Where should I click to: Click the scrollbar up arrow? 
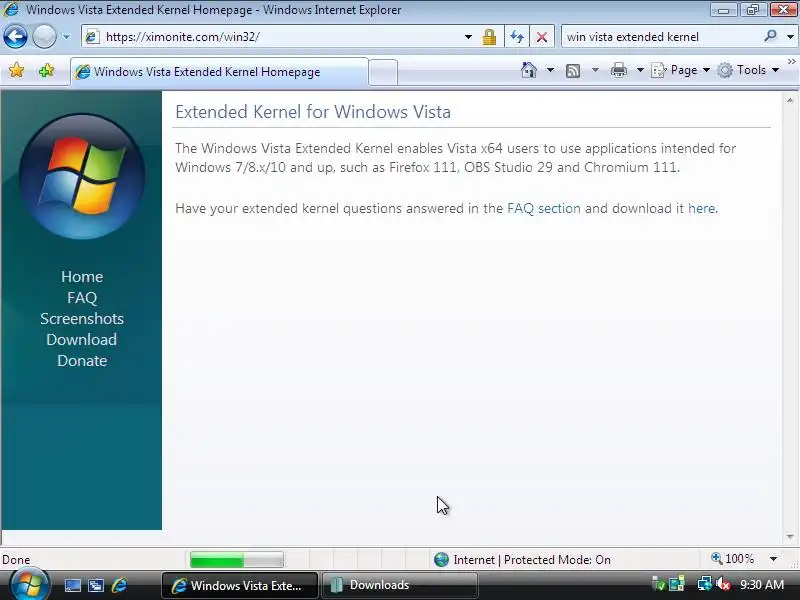pos(790,101)
